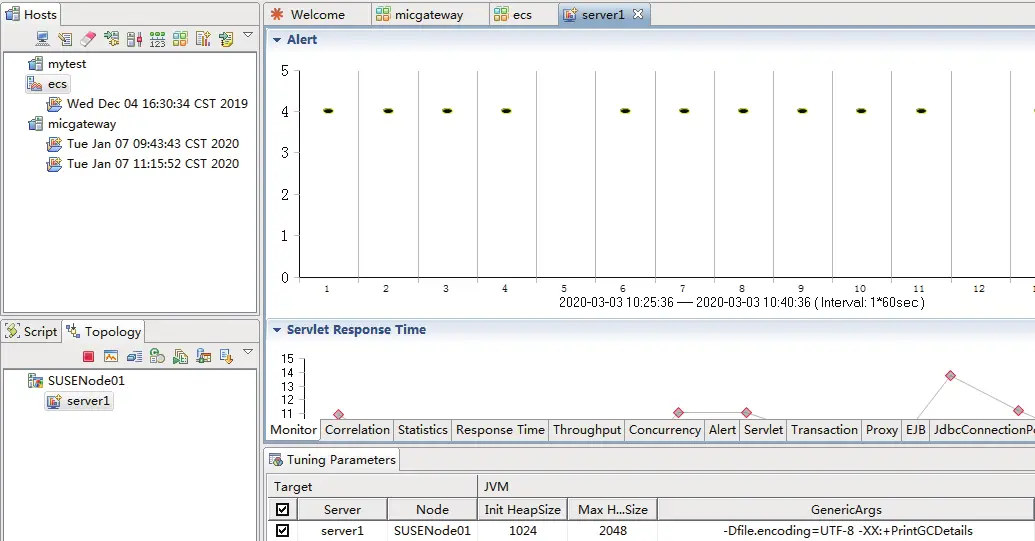This screenshot has height=541, width=1035.
Task: Close the server1 editor tab
Action: coord(638,14)
